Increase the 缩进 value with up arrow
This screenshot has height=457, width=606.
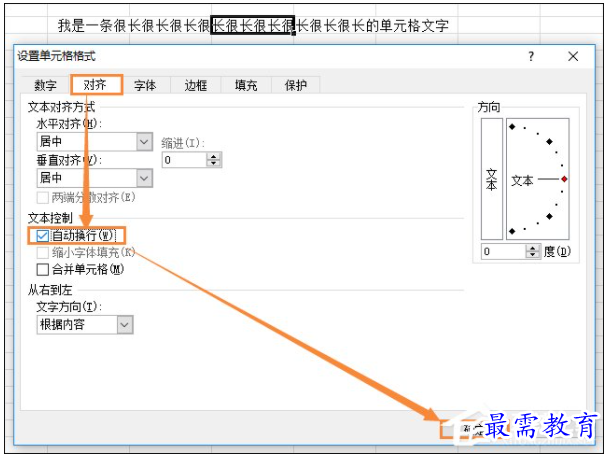click(214, 156)
